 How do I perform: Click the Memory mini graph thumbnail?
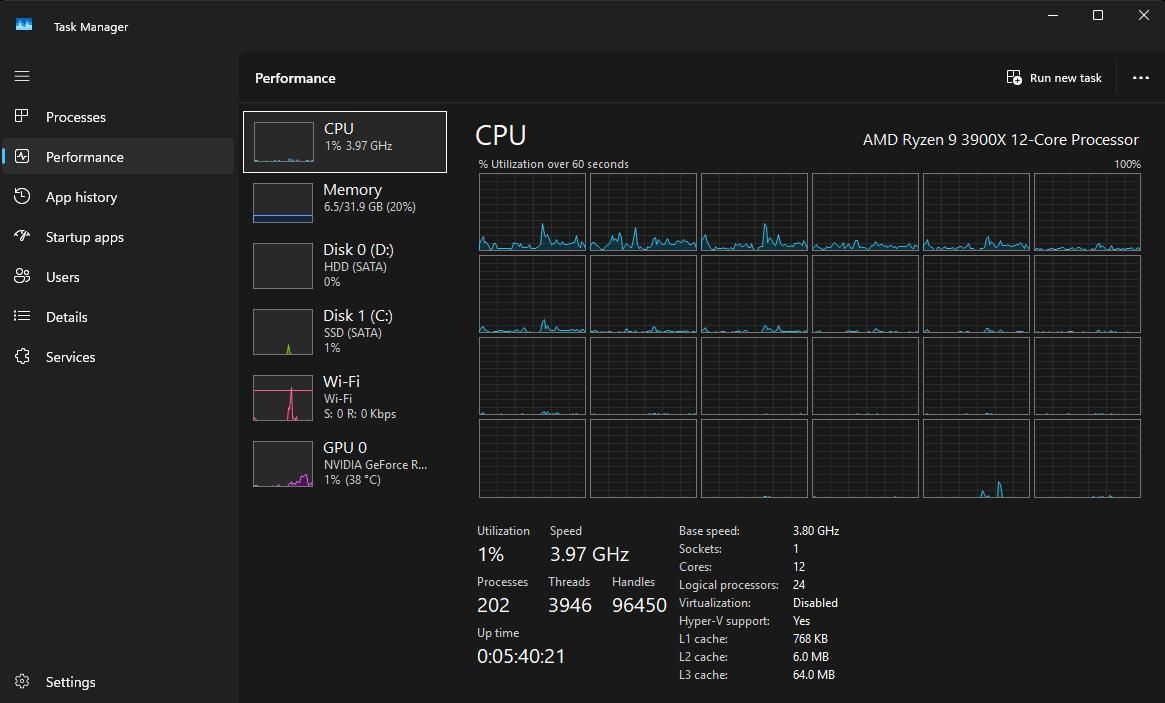click(x=283, y=203)
